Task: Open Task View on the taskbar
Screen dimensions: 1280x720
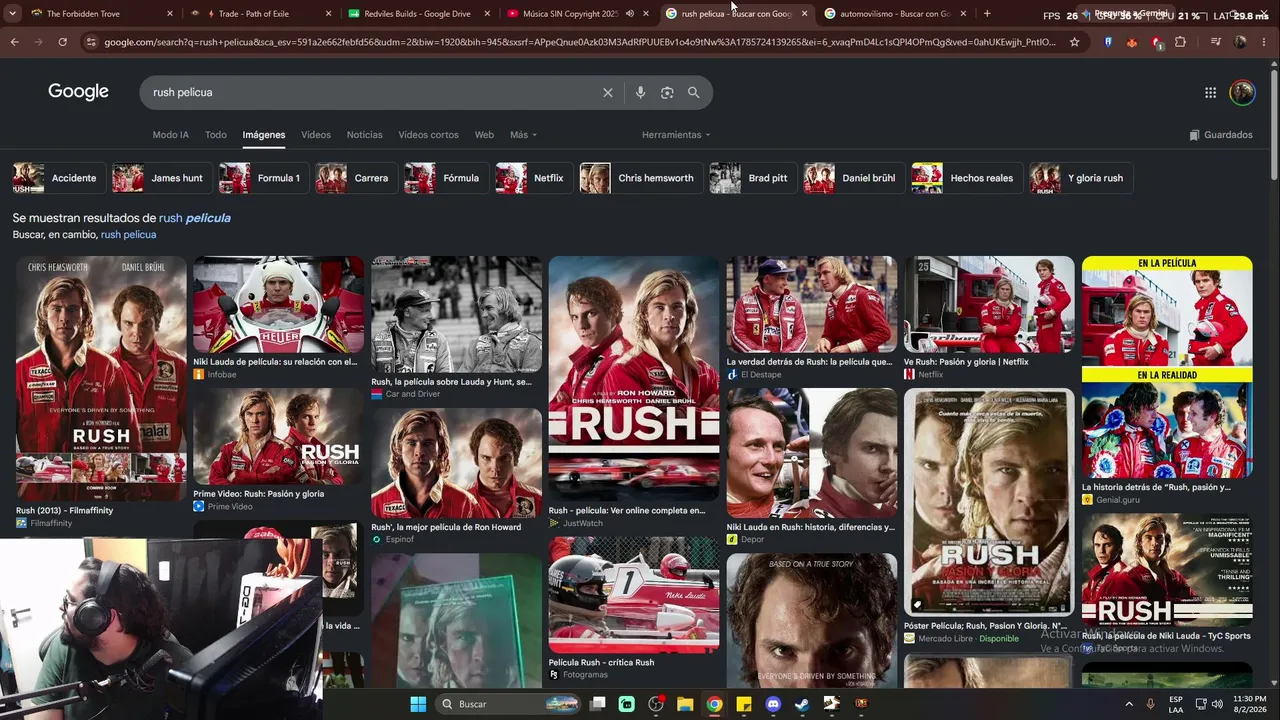Action: tap(598, 704)
